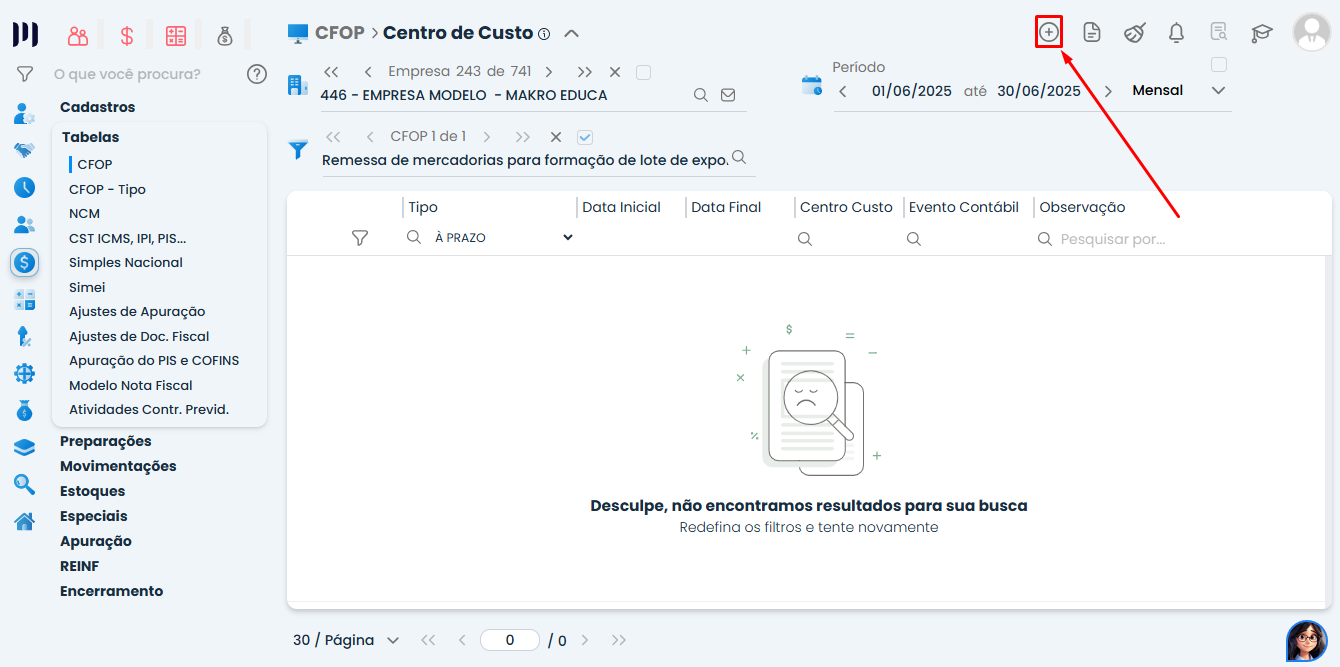Open the red calculator icon in the header

(176, 34)
